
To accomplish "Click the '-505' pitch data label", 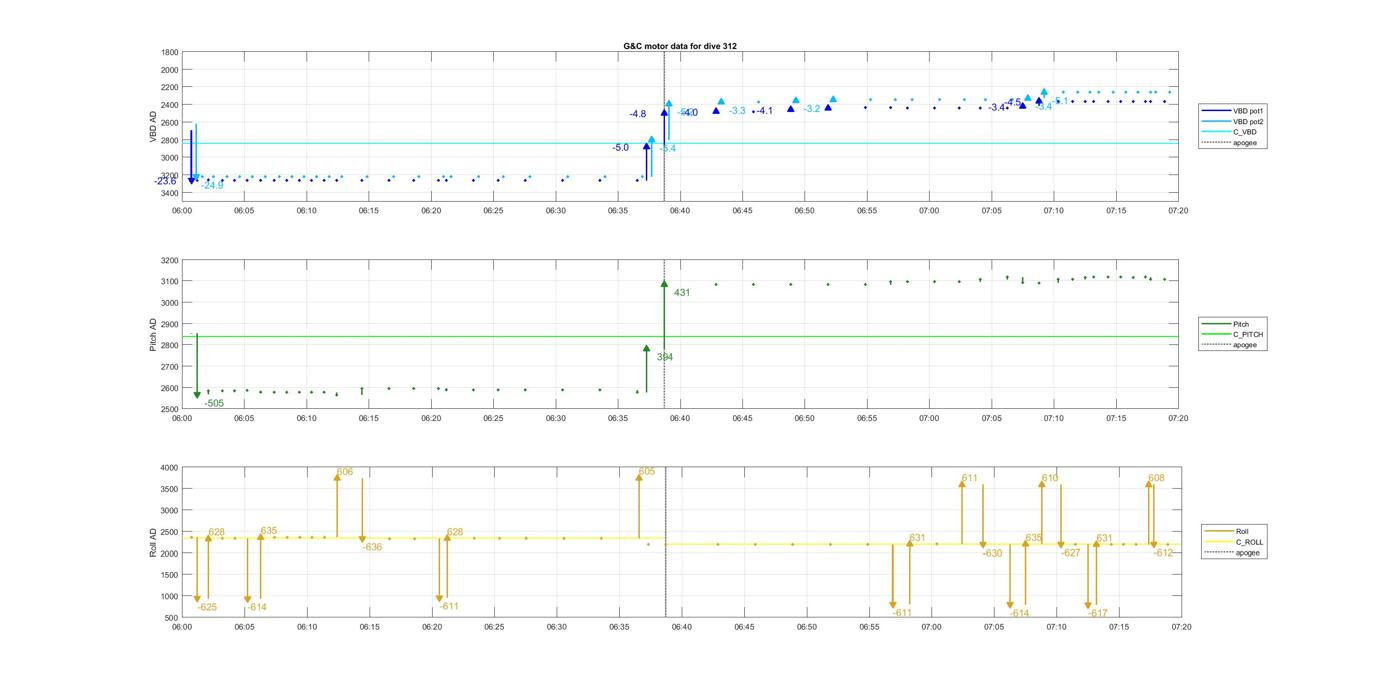I will (x=214, y=403).
